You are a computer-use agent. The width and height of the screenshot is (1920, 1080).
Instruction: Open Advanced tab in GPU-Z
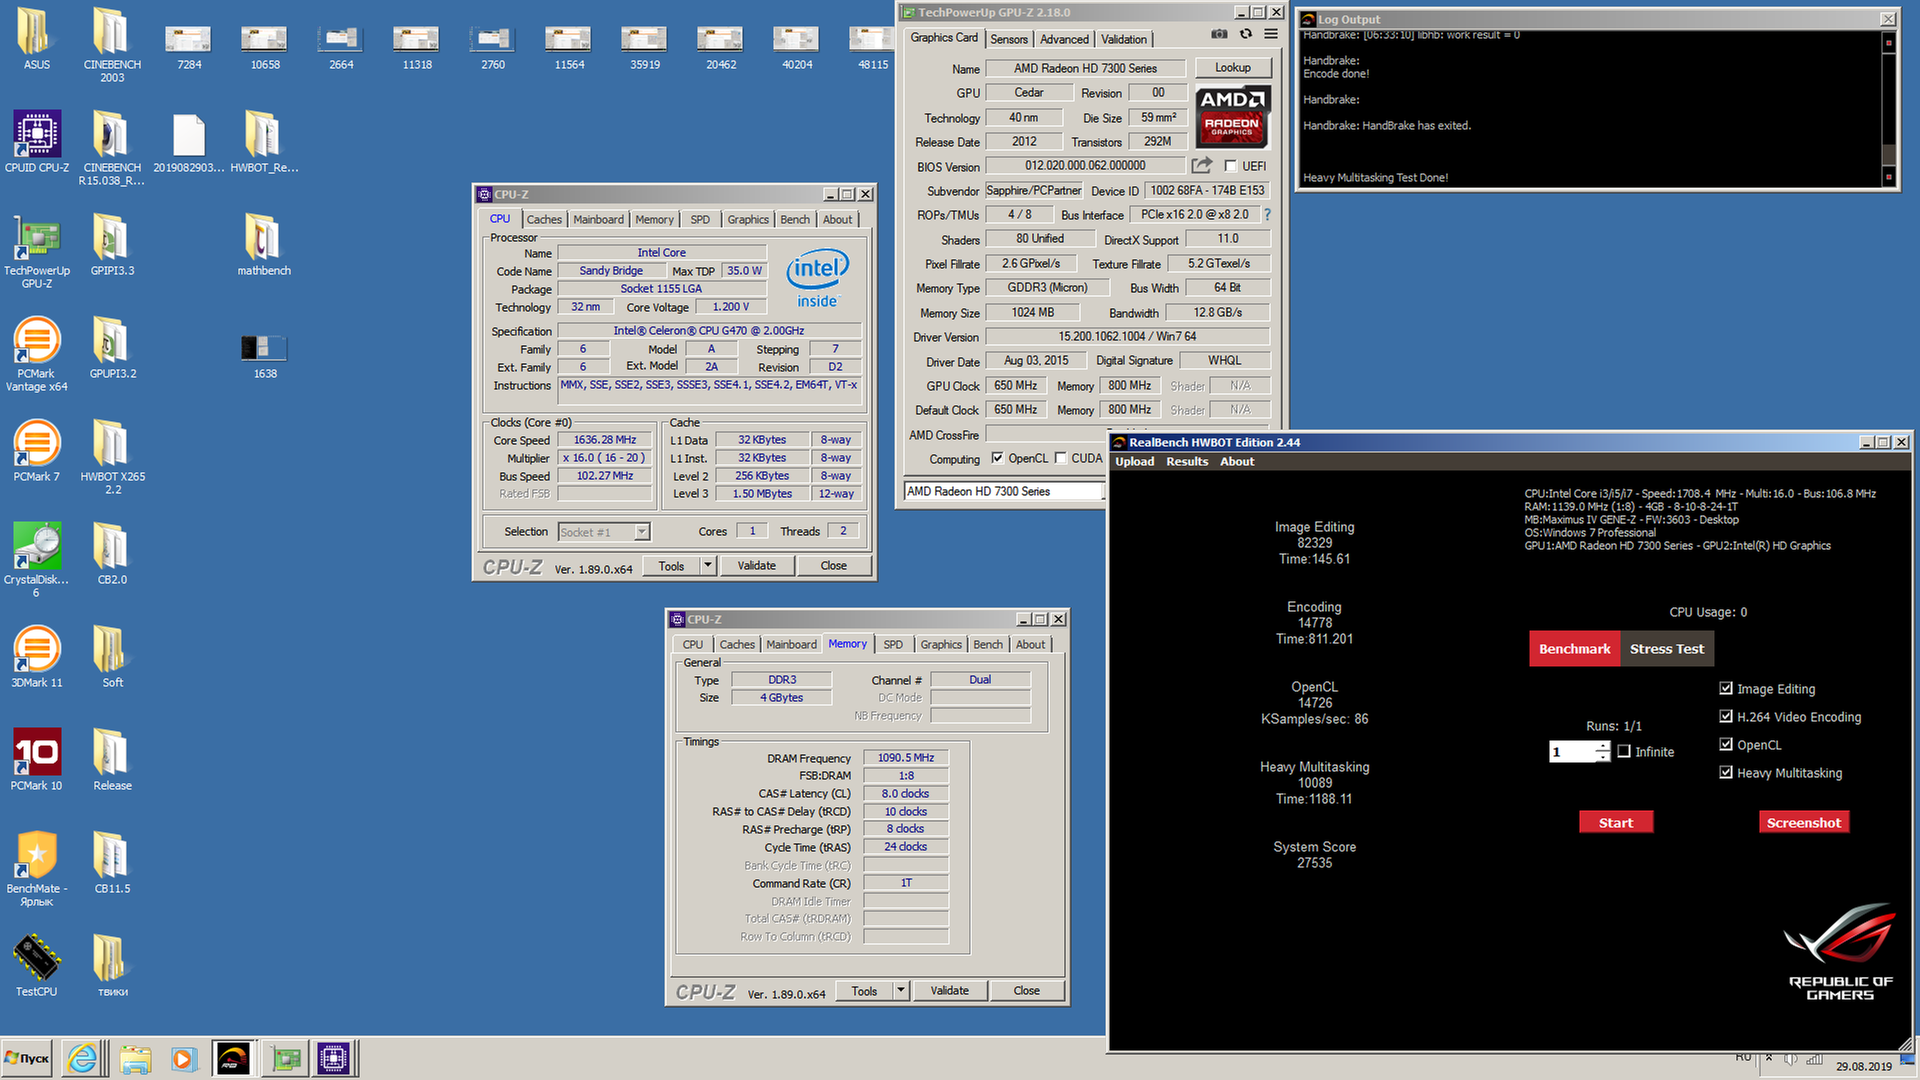coord(1064,39)
